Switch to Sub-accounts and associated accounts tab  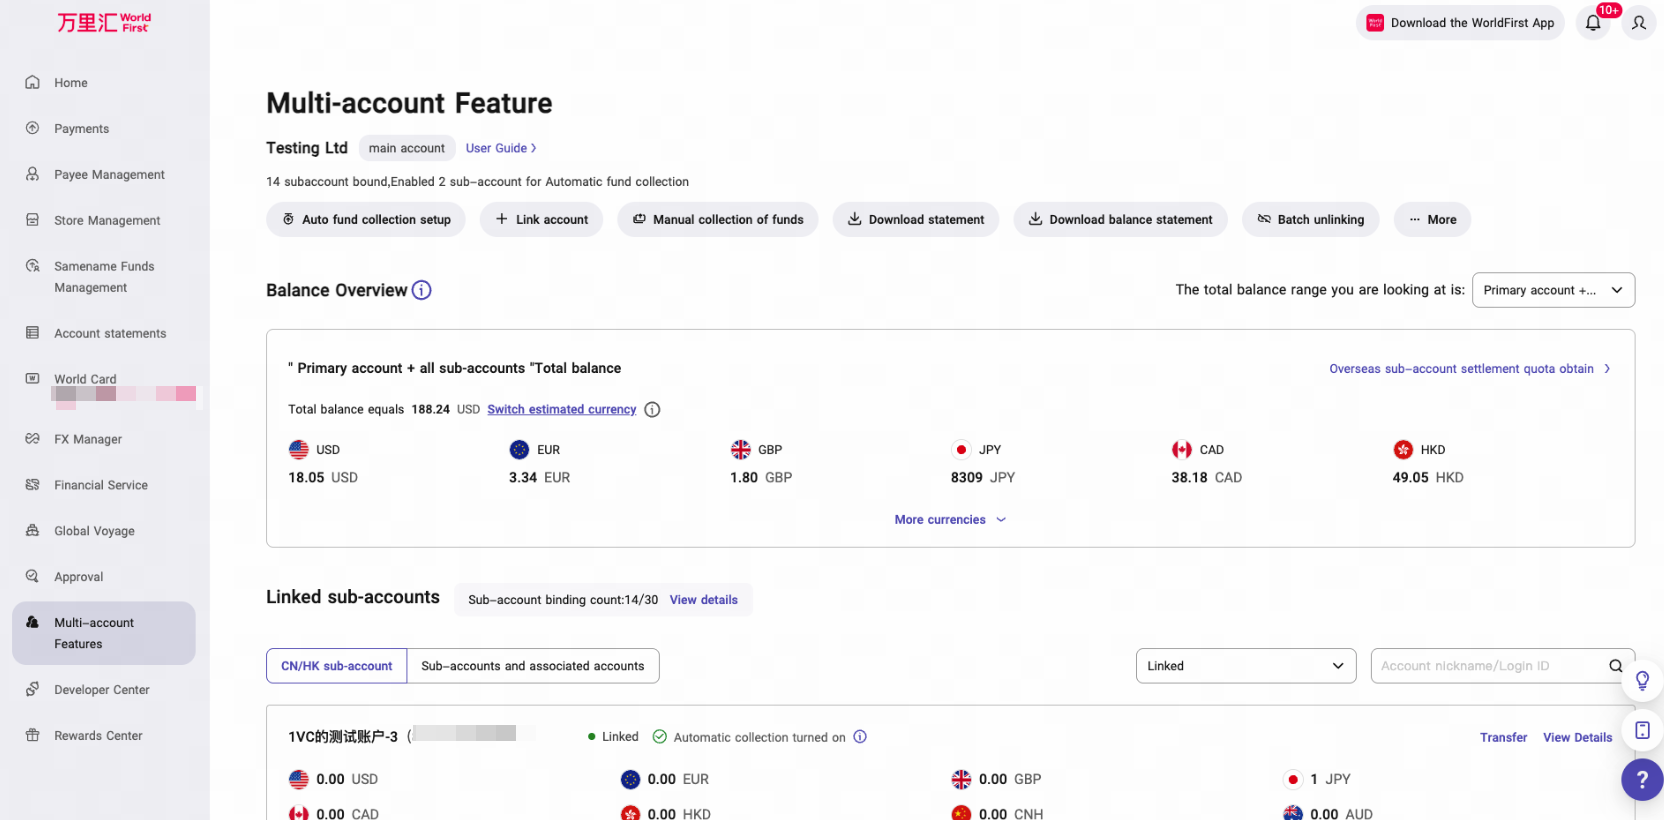click(533, 666)
